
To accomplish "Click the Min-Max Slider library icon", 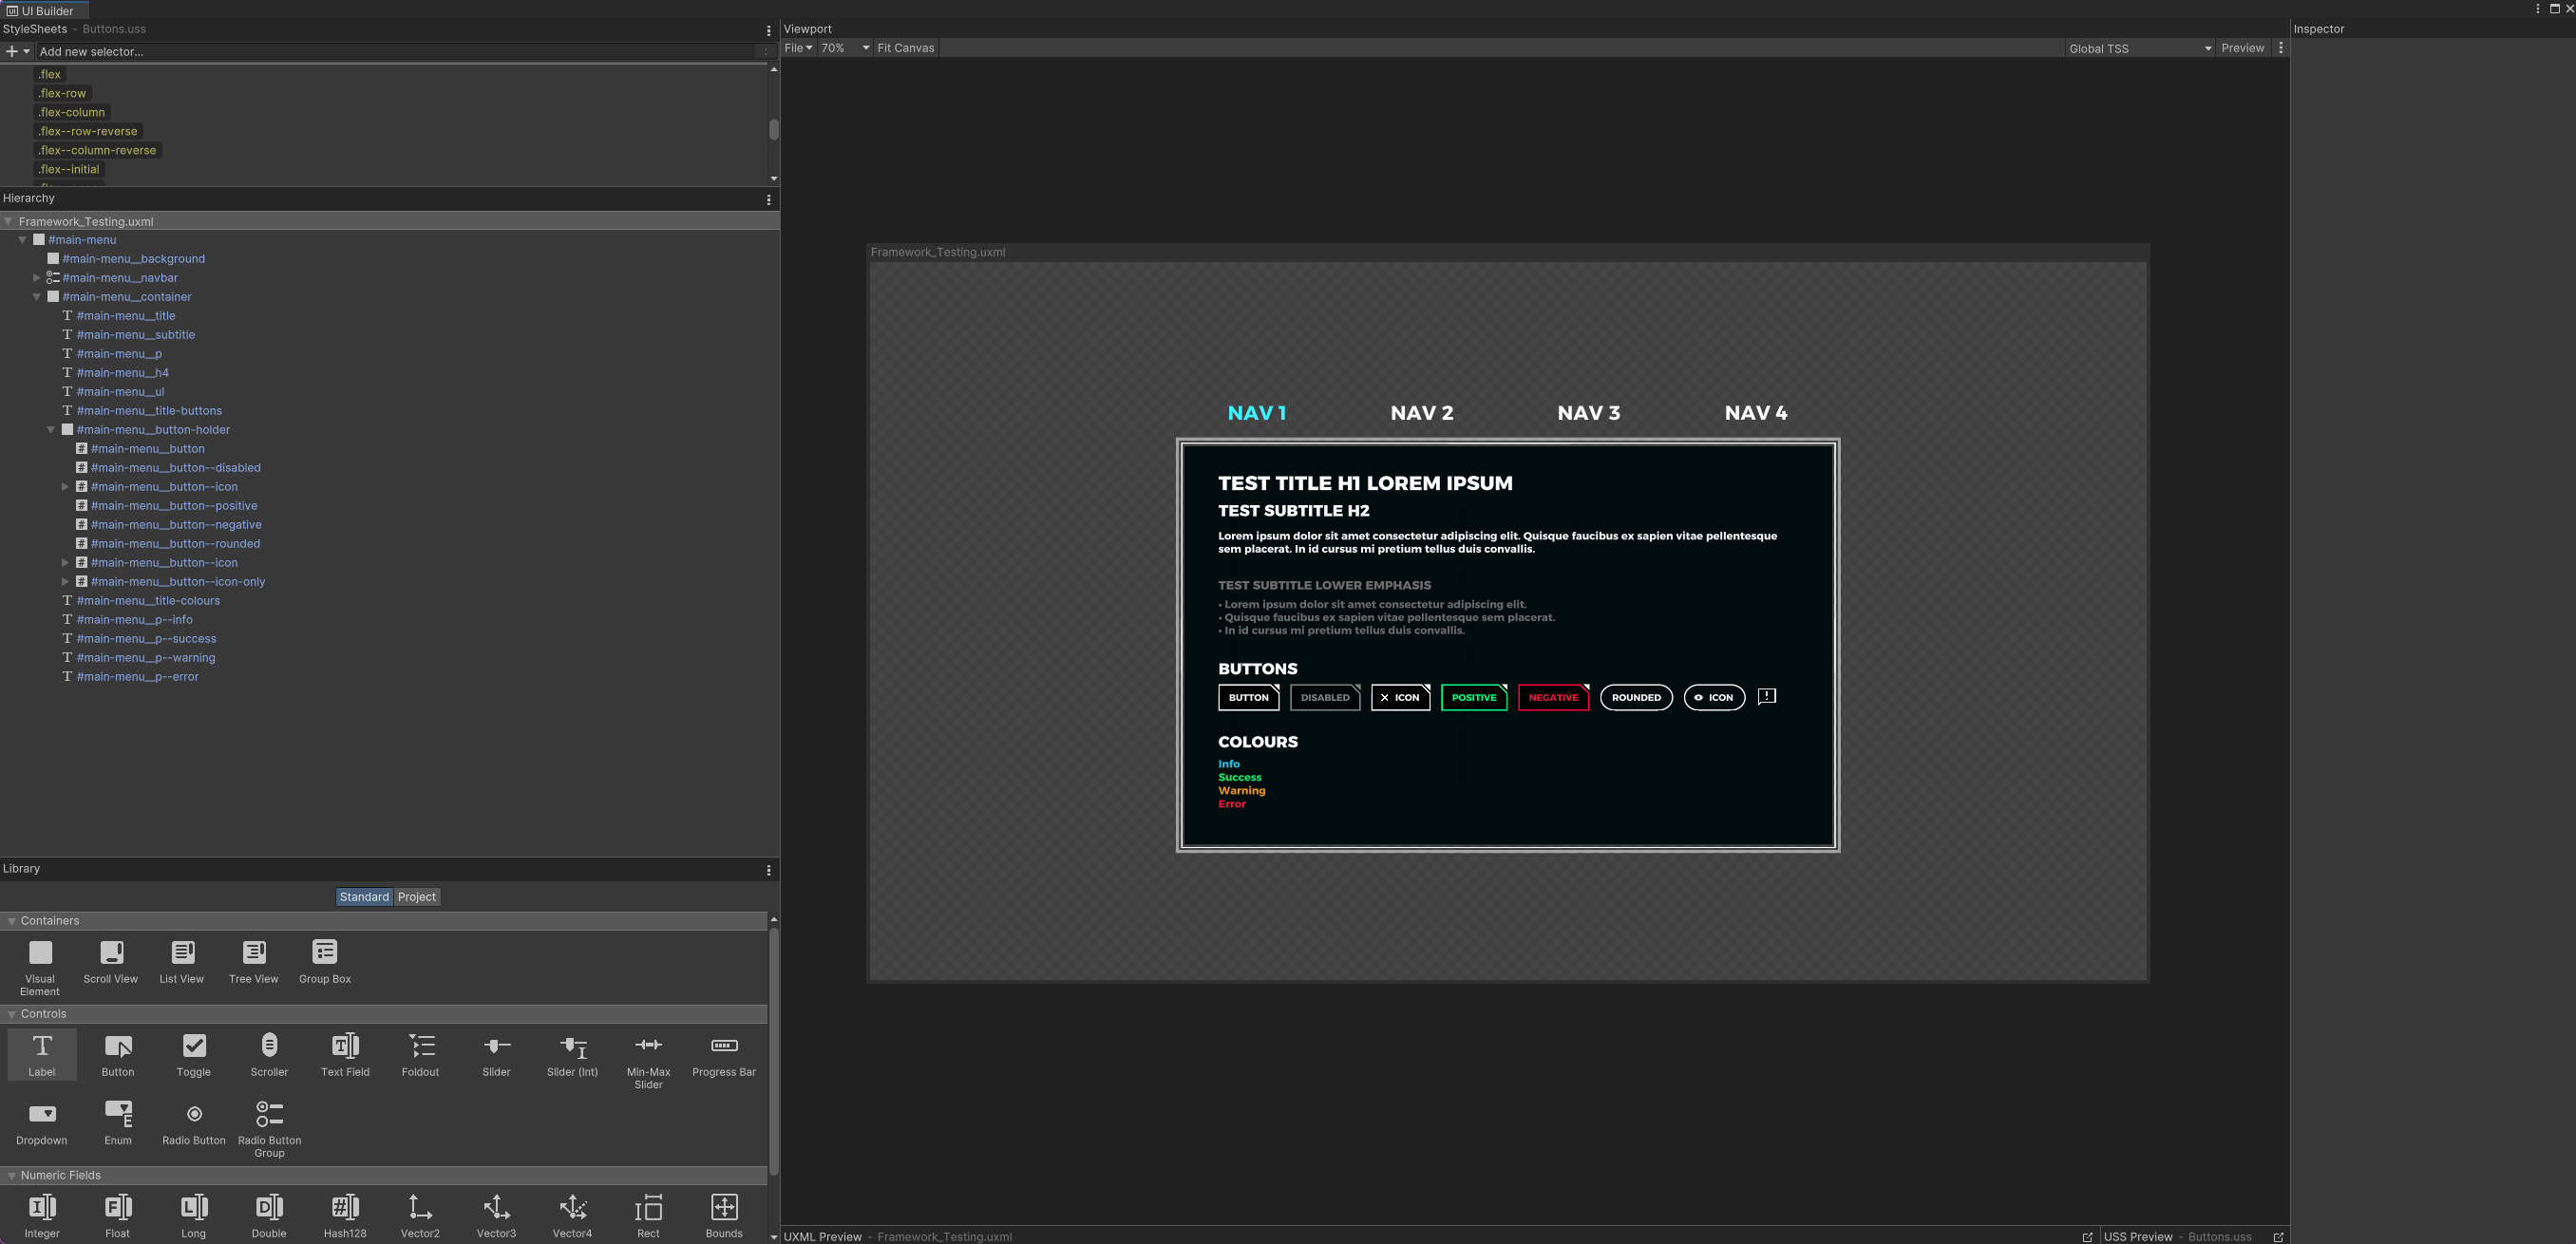I will point(648,1046).
